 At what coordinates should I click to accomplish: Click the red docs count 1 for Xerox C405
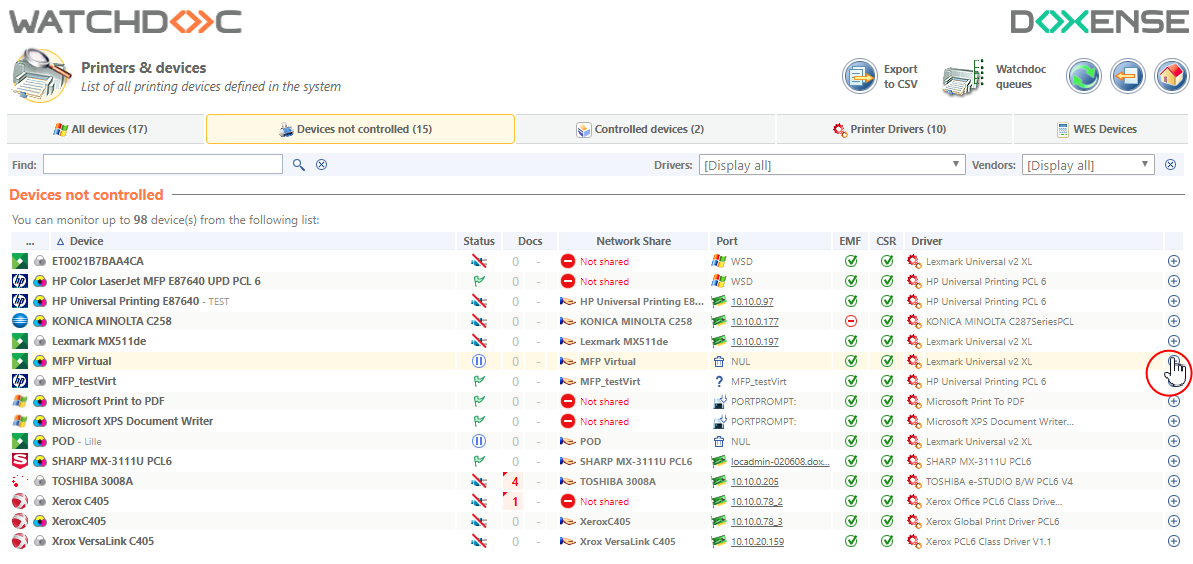click(x=515, y=502)
